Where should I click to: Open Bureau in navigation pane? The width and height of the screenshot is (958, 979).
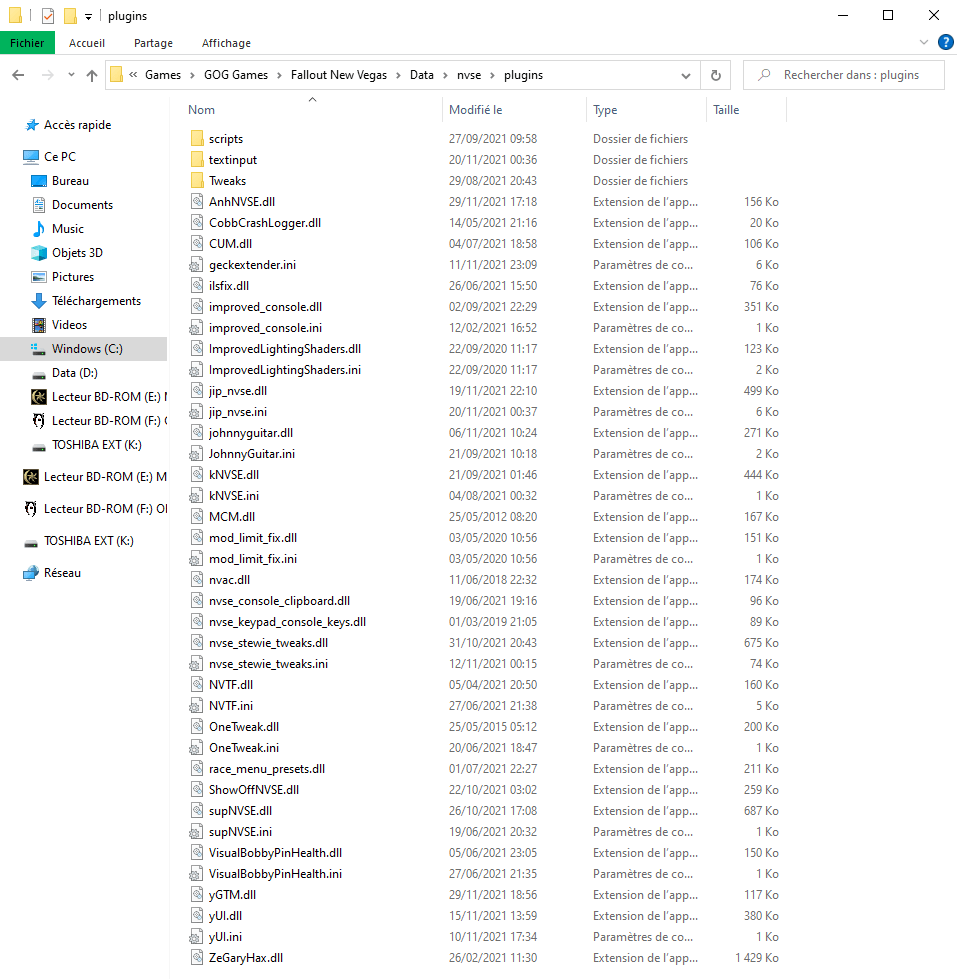pos(70,180)
